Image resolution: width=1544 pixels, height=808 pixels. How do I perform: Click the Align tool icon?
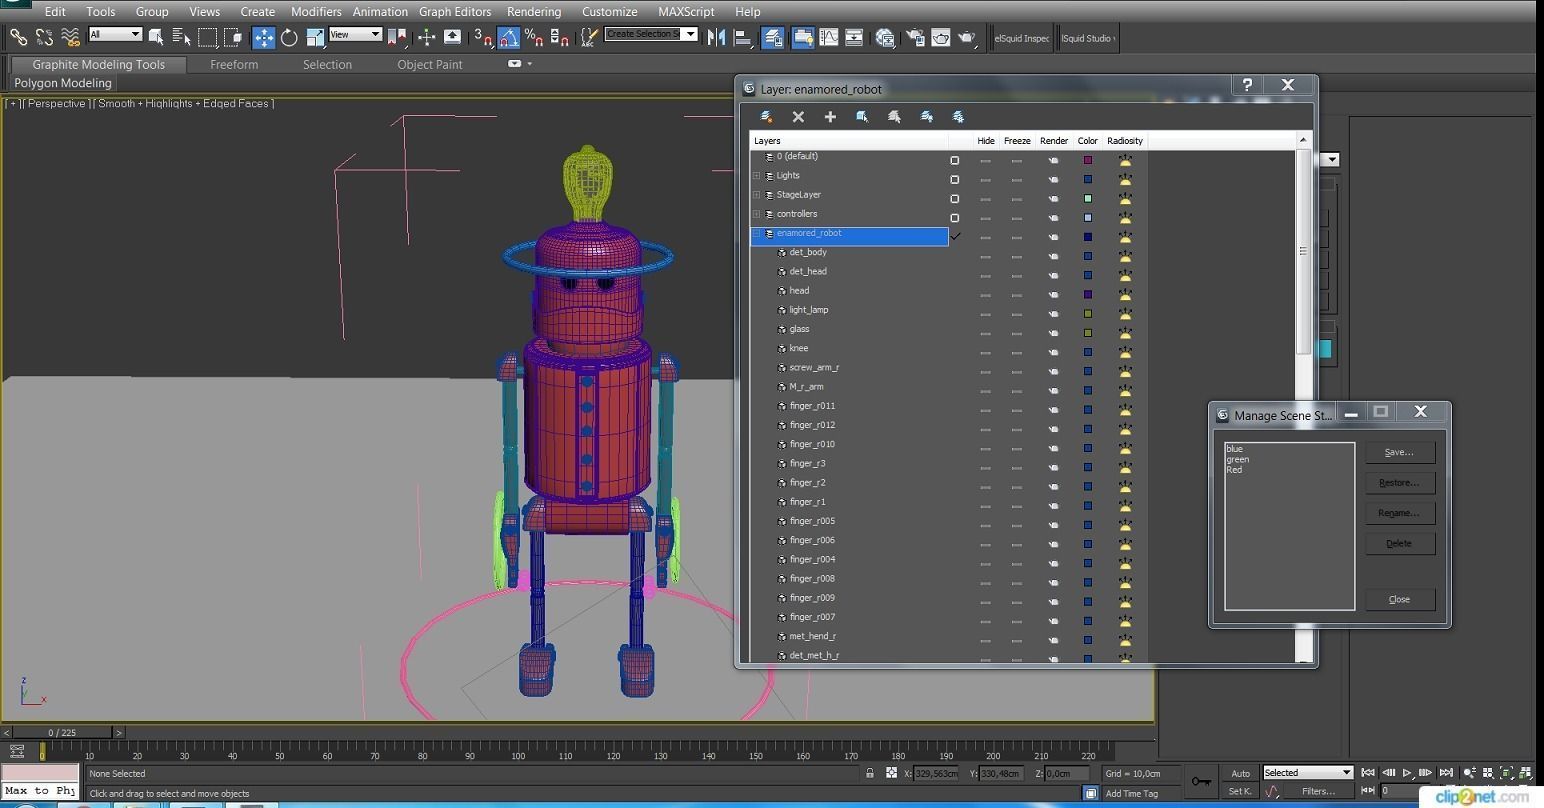[742, 37]
